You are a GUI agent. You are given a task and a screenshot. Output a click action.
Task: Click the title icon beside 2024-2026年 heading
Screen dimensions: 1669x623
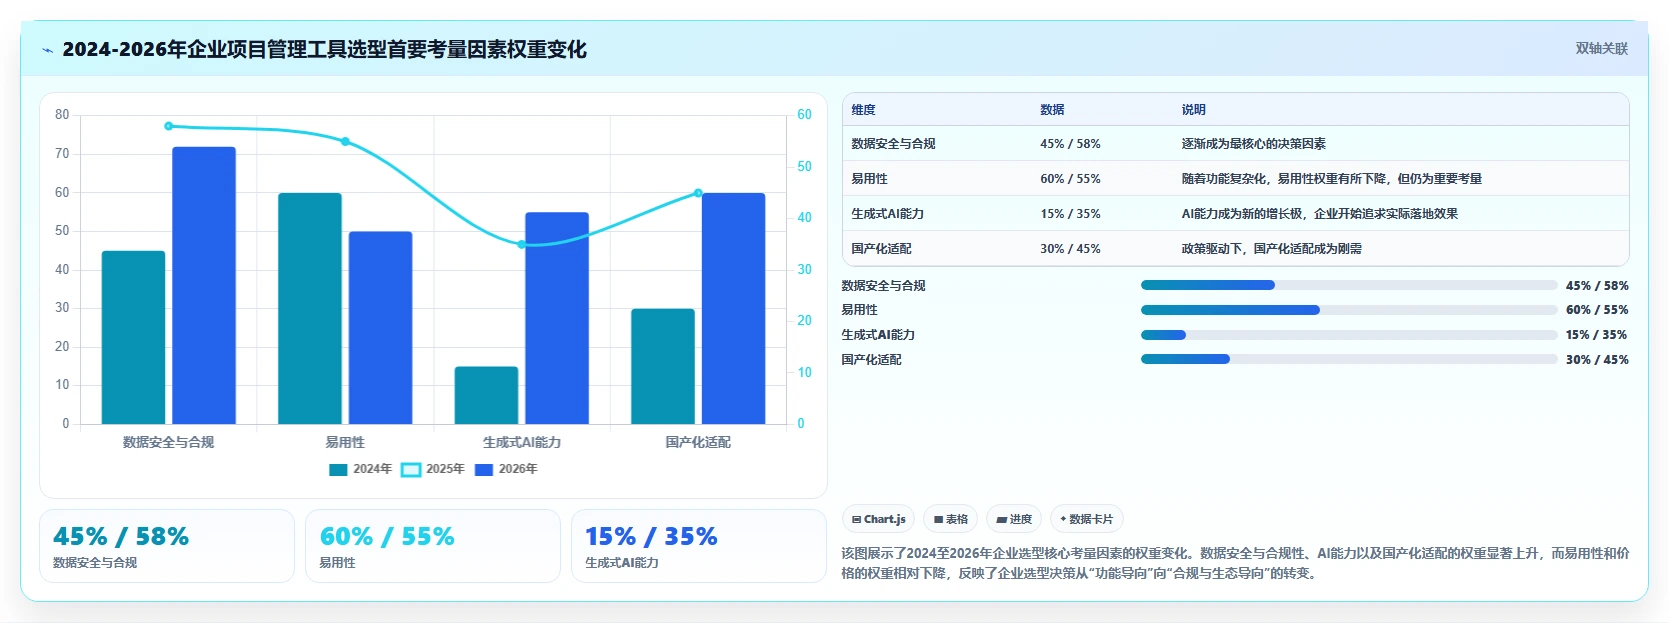pos(47,50)
